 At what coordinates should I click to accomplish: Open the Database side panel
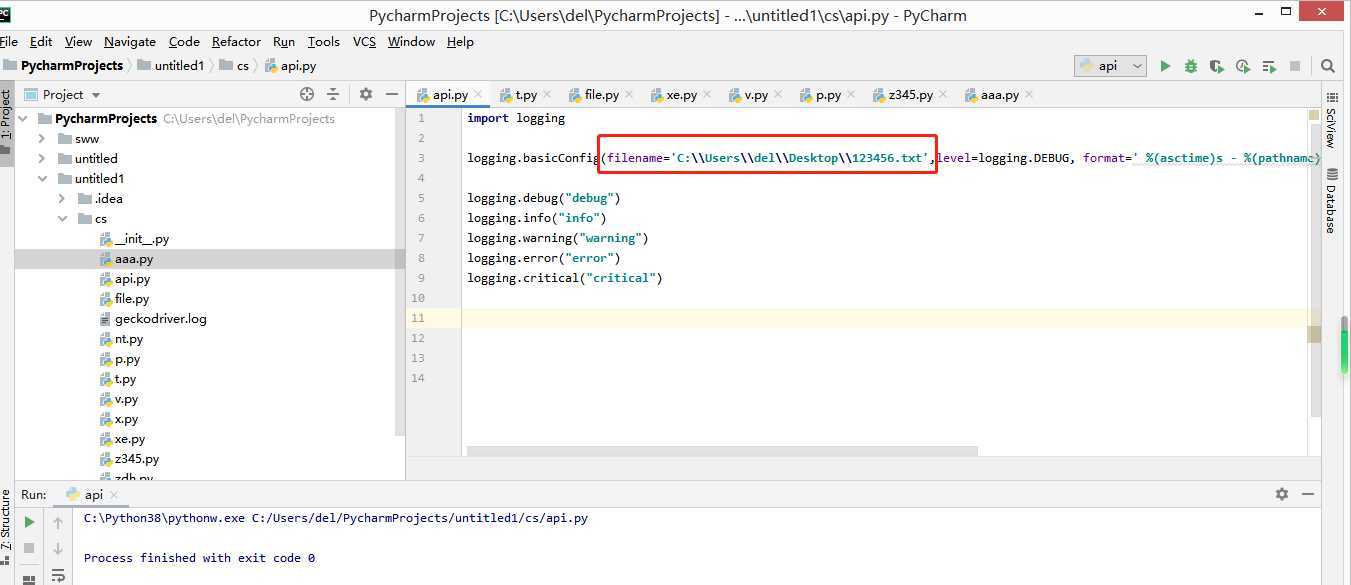[x=1331, y=201]
